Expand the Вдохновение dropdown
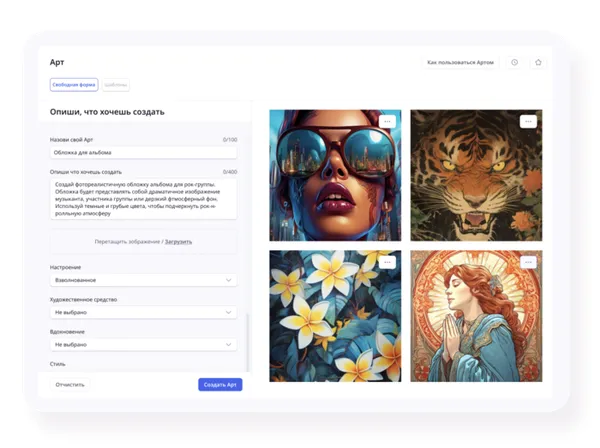Image resolution: width=600 pixels, height=448 pixels. pos(143,344)
